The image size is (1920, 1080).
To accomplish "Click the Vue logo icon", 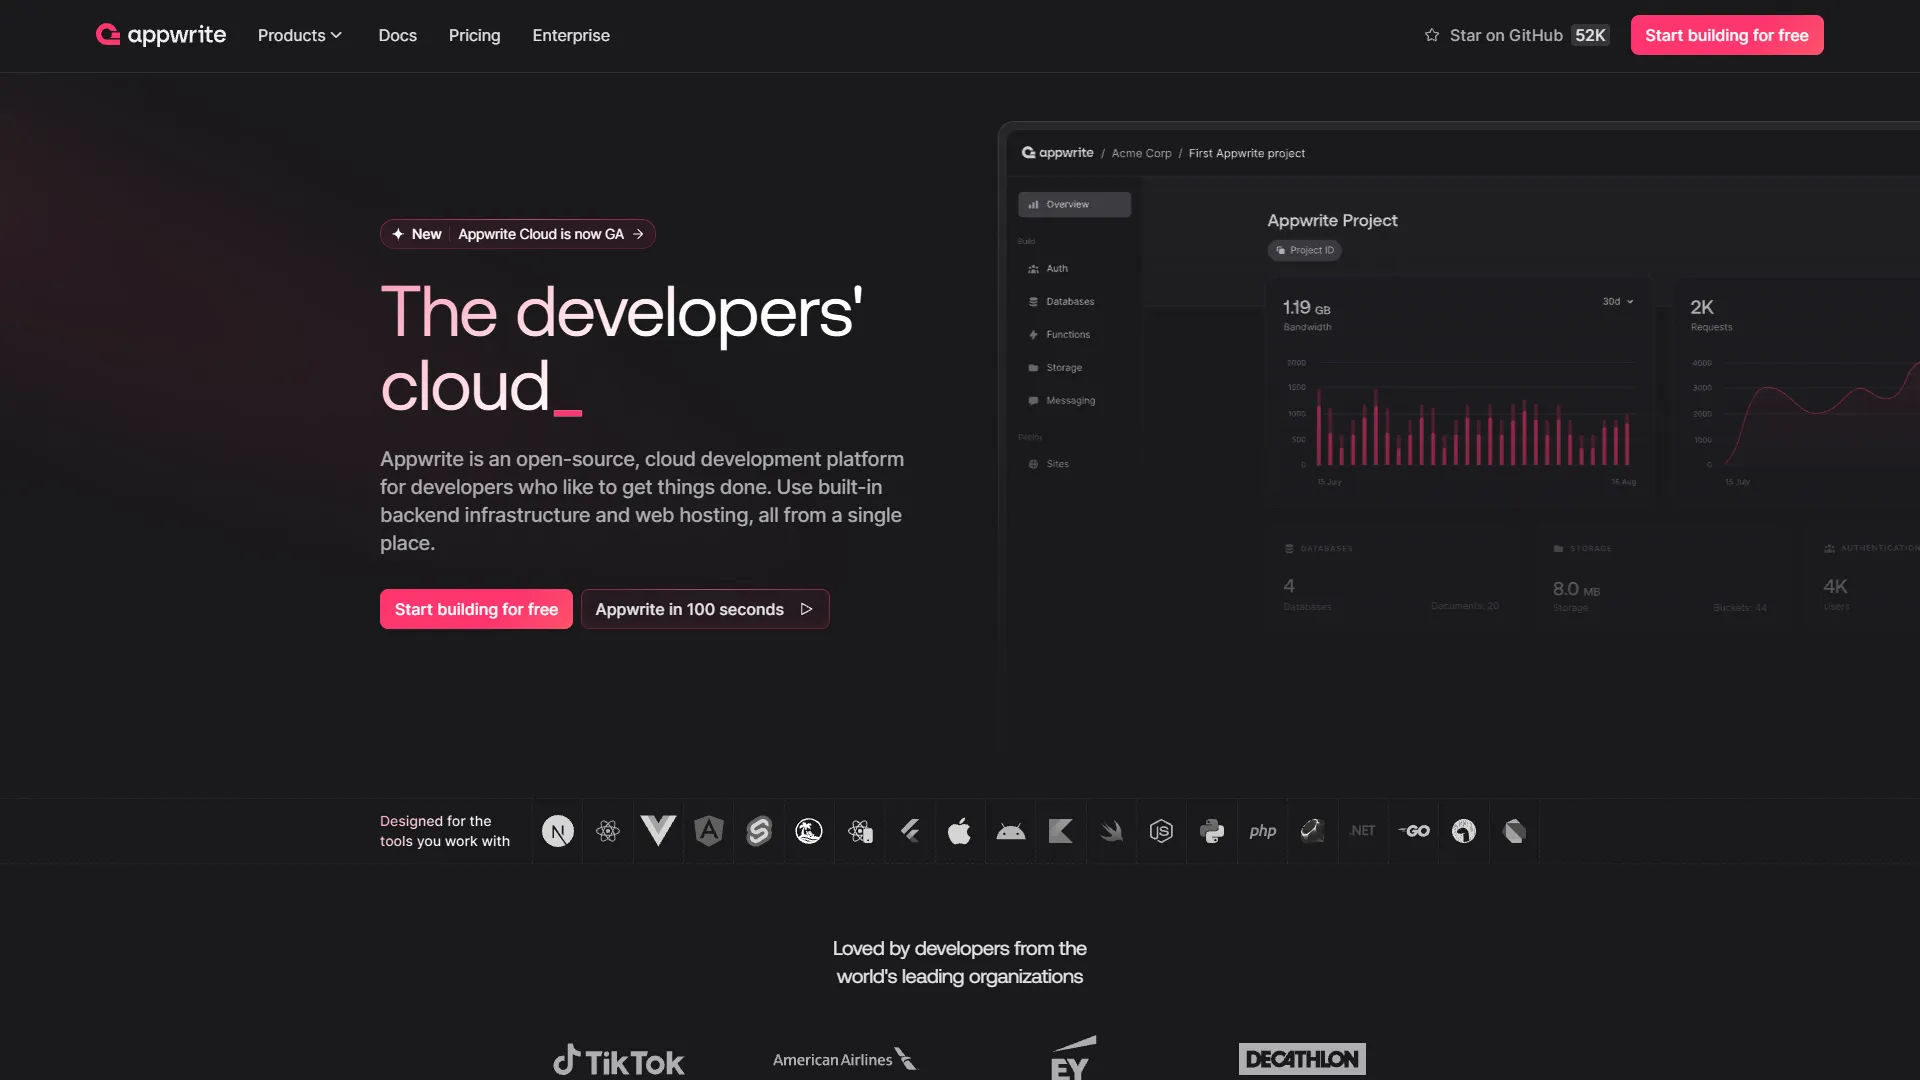I will (x=658, y=831).
